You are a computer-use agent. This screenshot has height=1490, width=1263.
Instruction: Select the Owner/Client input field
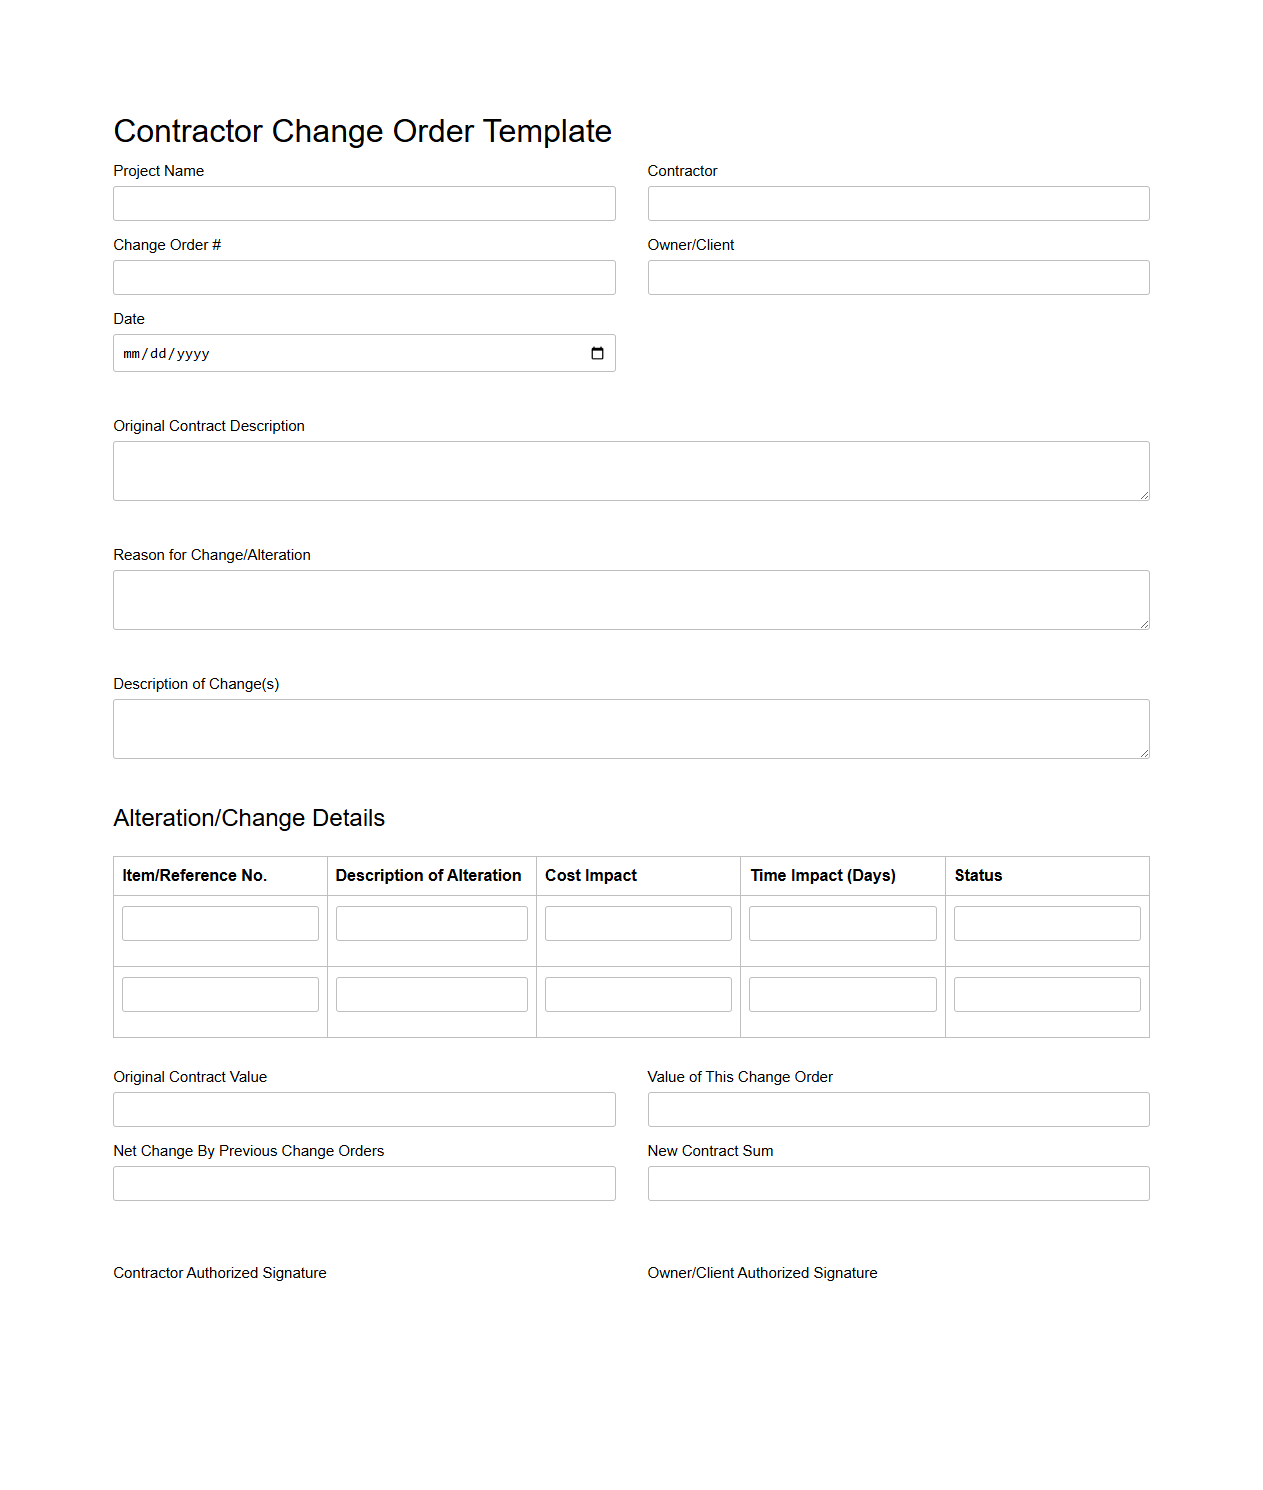[x=898, y=277]
